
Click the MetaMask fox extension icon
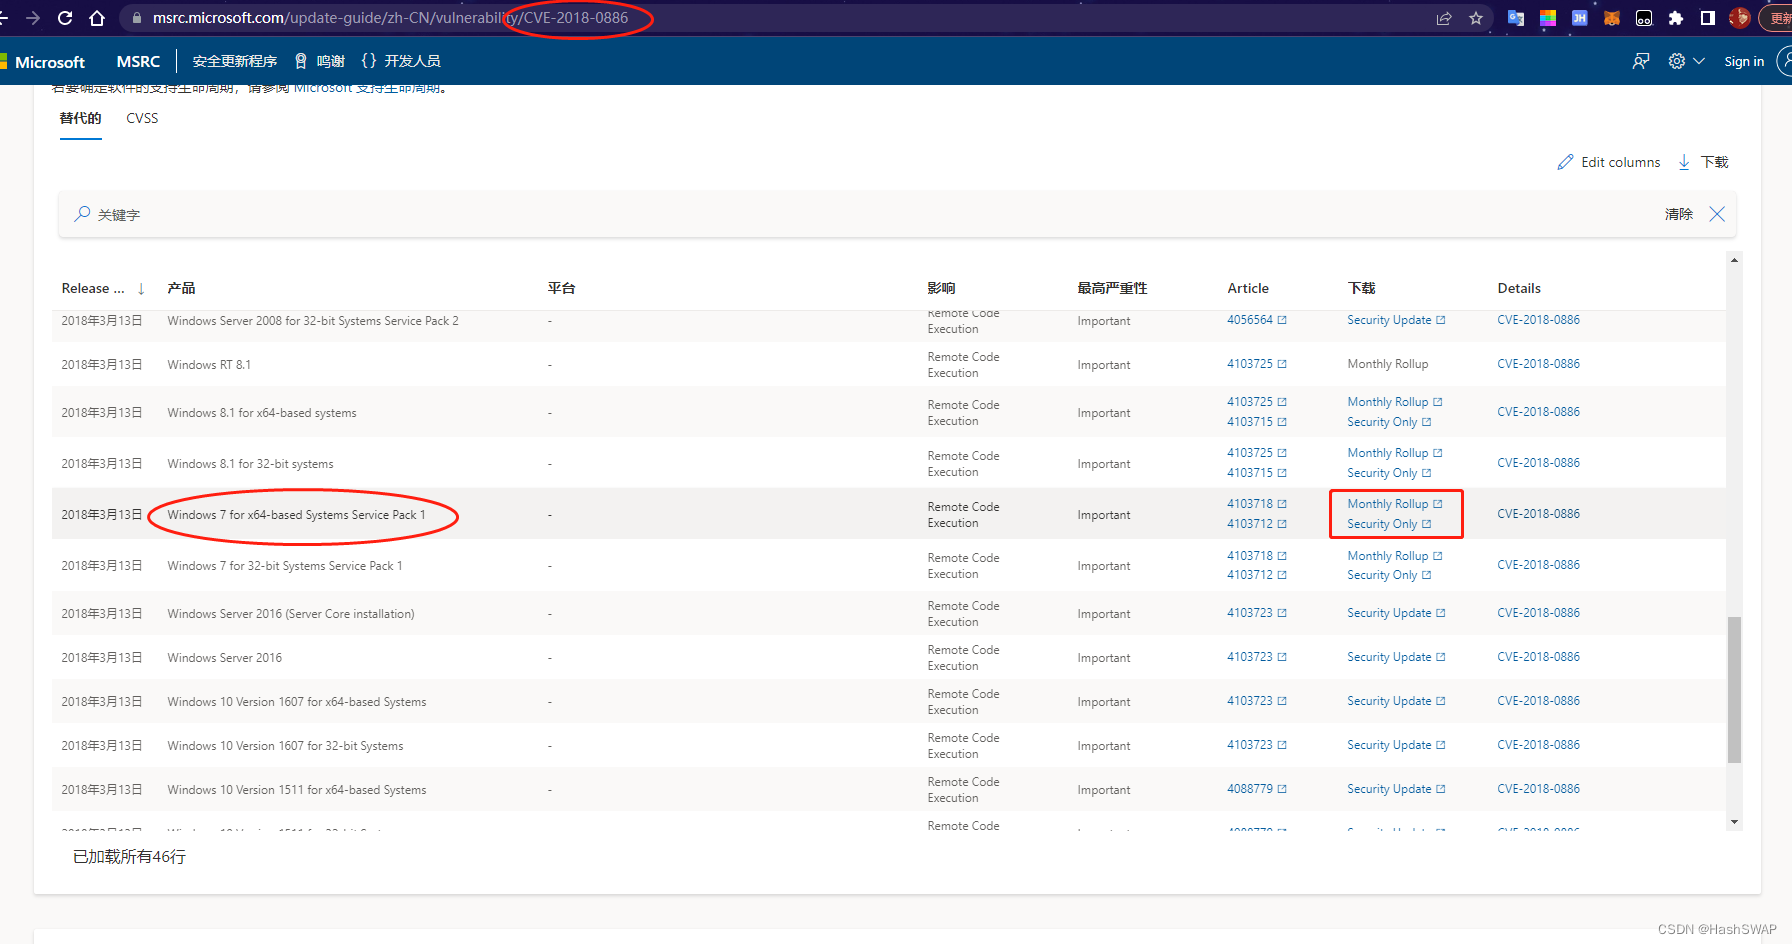[x=1612, y=18]
